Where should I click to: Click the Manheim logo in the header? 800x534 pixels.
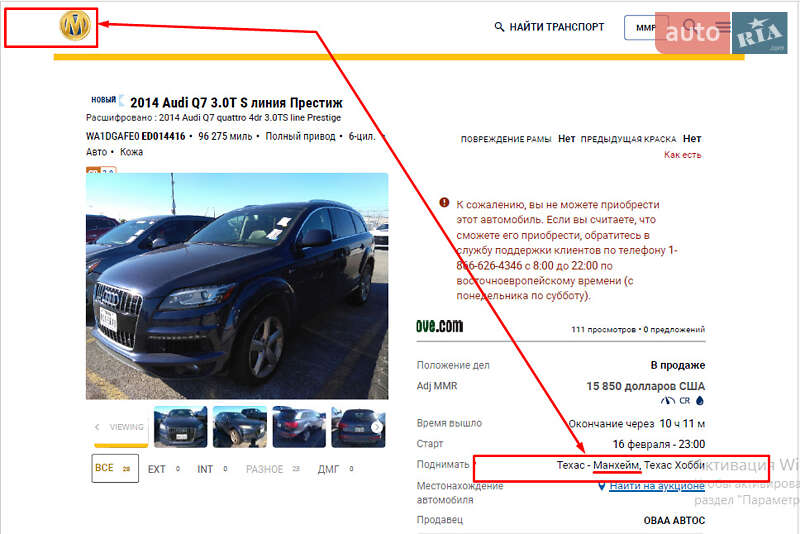pos(75,26)
